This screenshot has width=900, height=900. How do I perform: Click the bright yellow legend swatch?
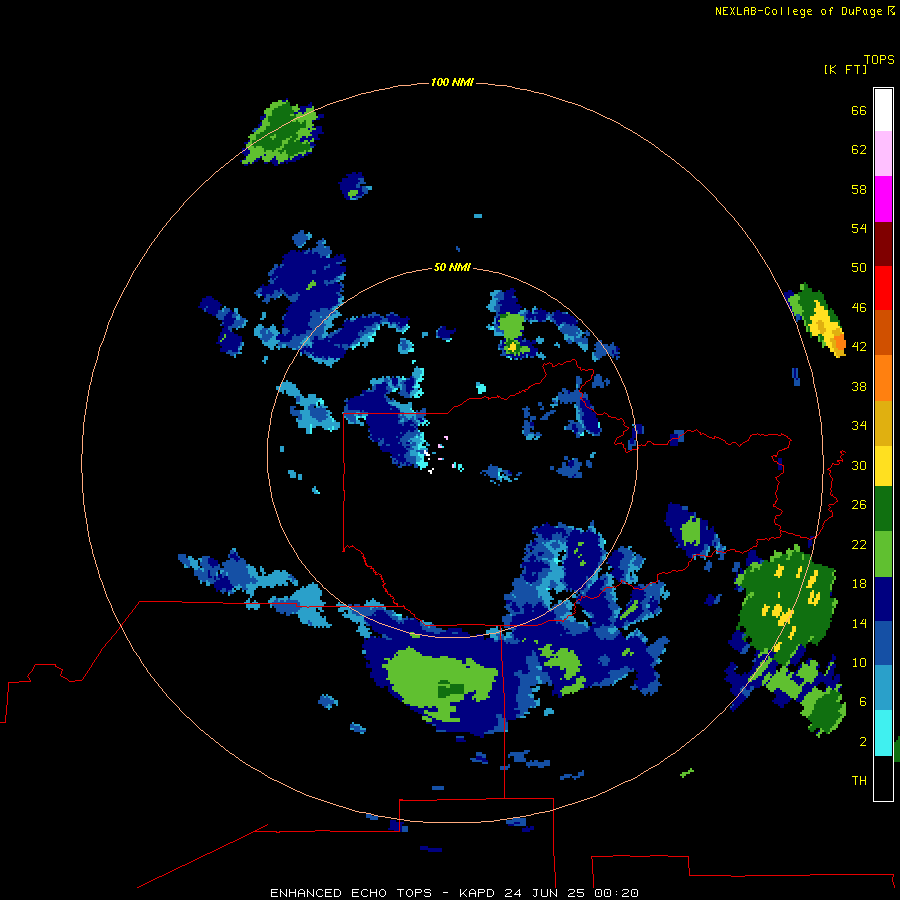[x=883, y=466]
